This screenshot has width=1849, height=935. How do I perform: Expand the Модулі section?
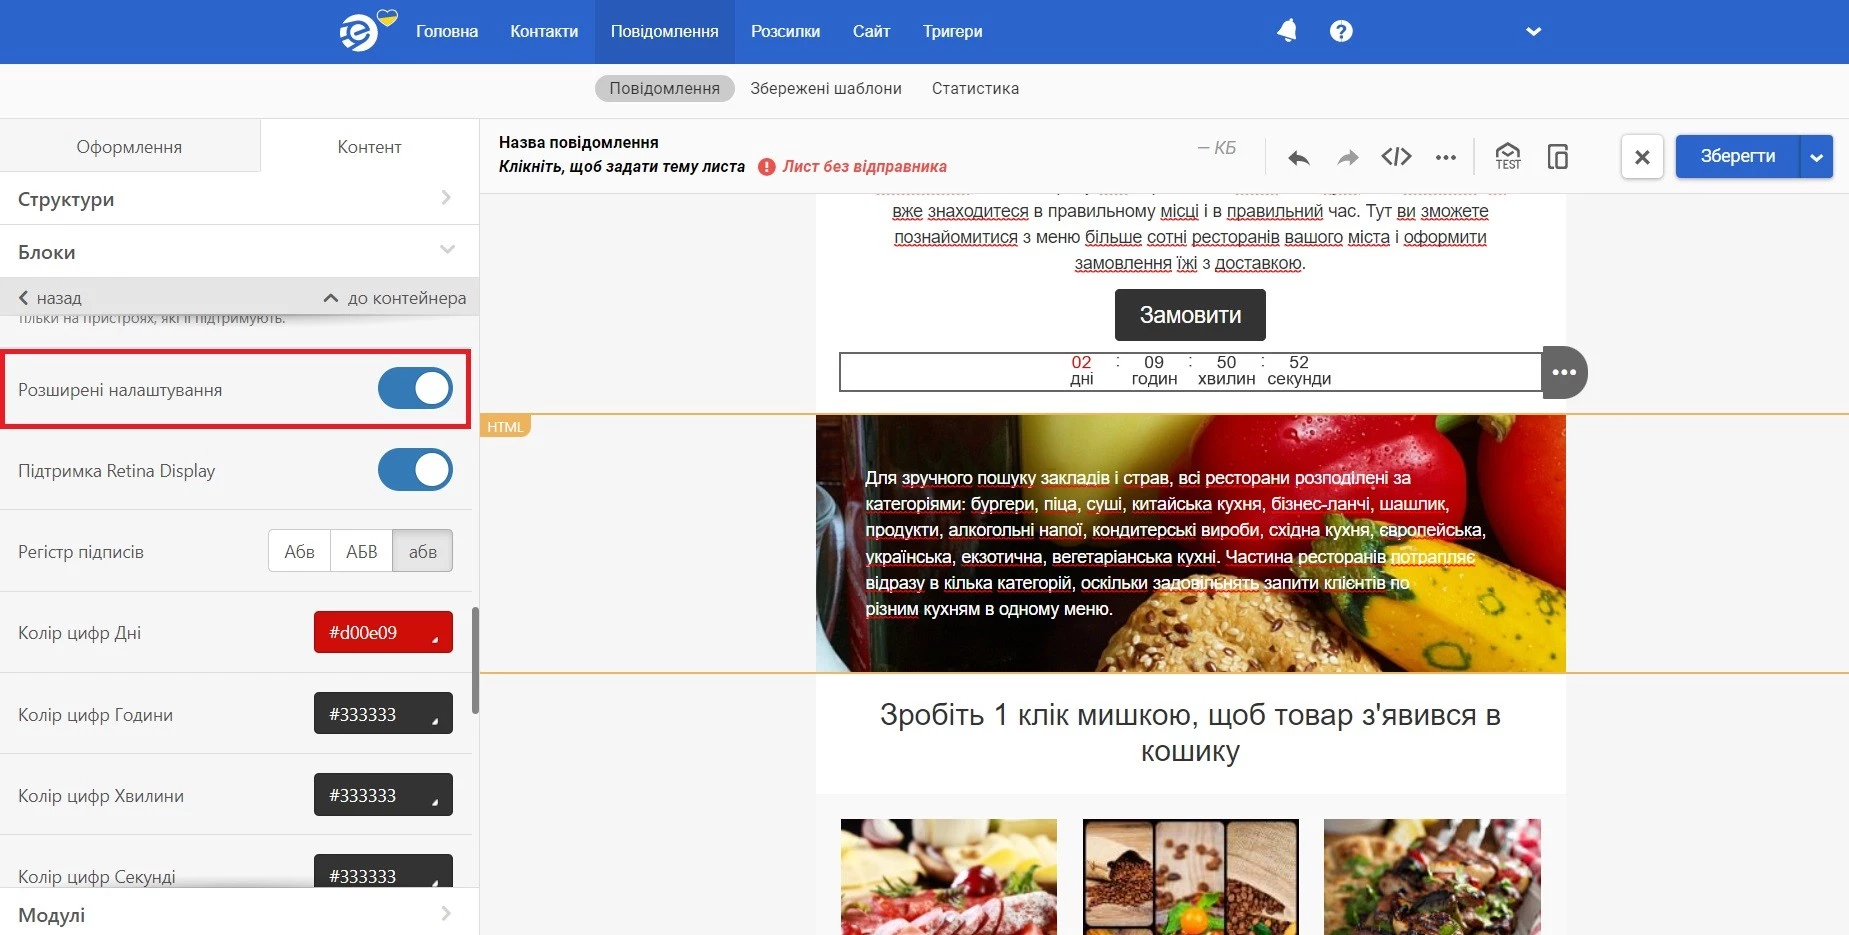[239, 914]
